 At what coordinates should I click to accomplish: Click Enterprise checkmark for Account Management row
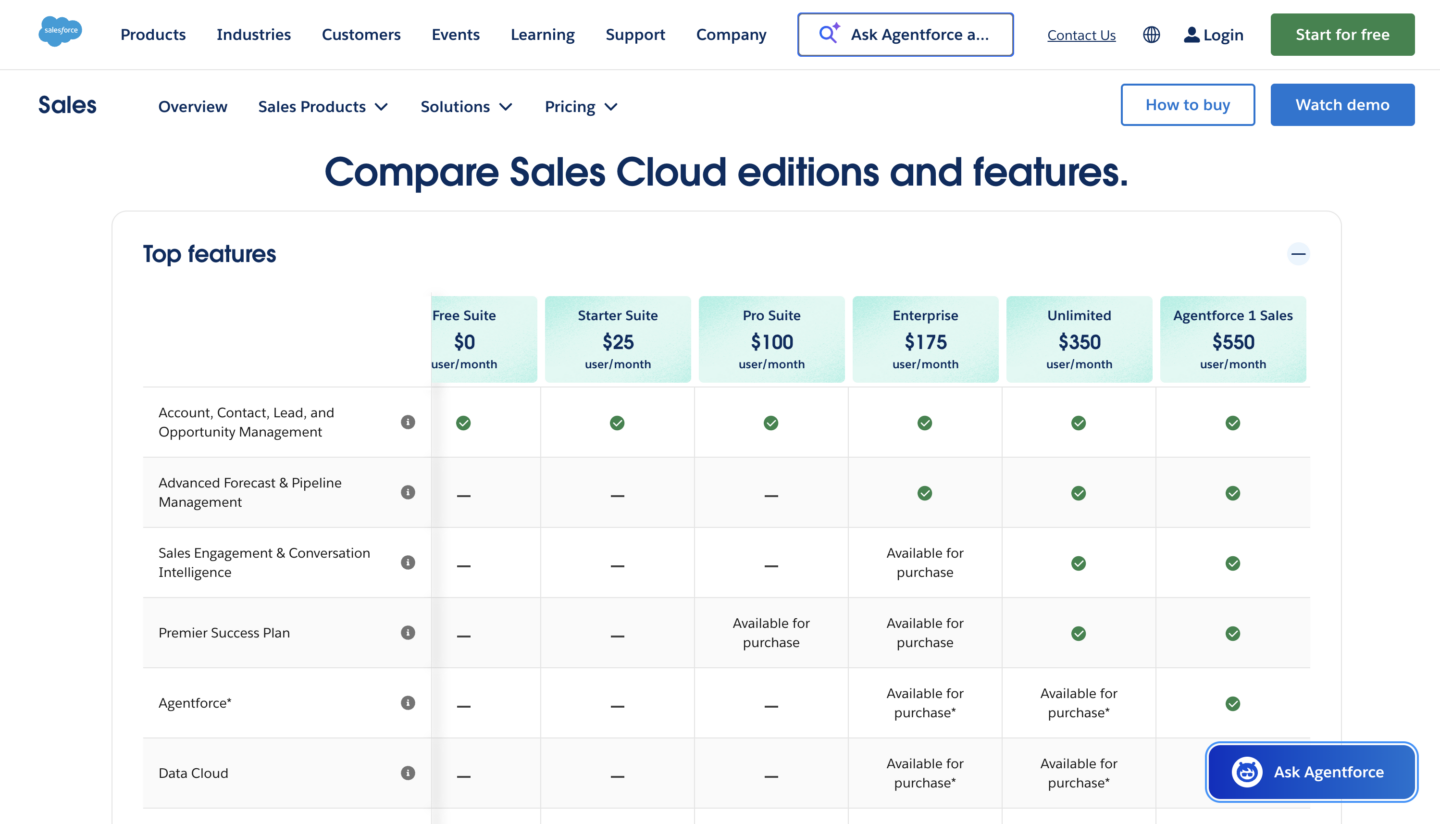coord(925,423)
